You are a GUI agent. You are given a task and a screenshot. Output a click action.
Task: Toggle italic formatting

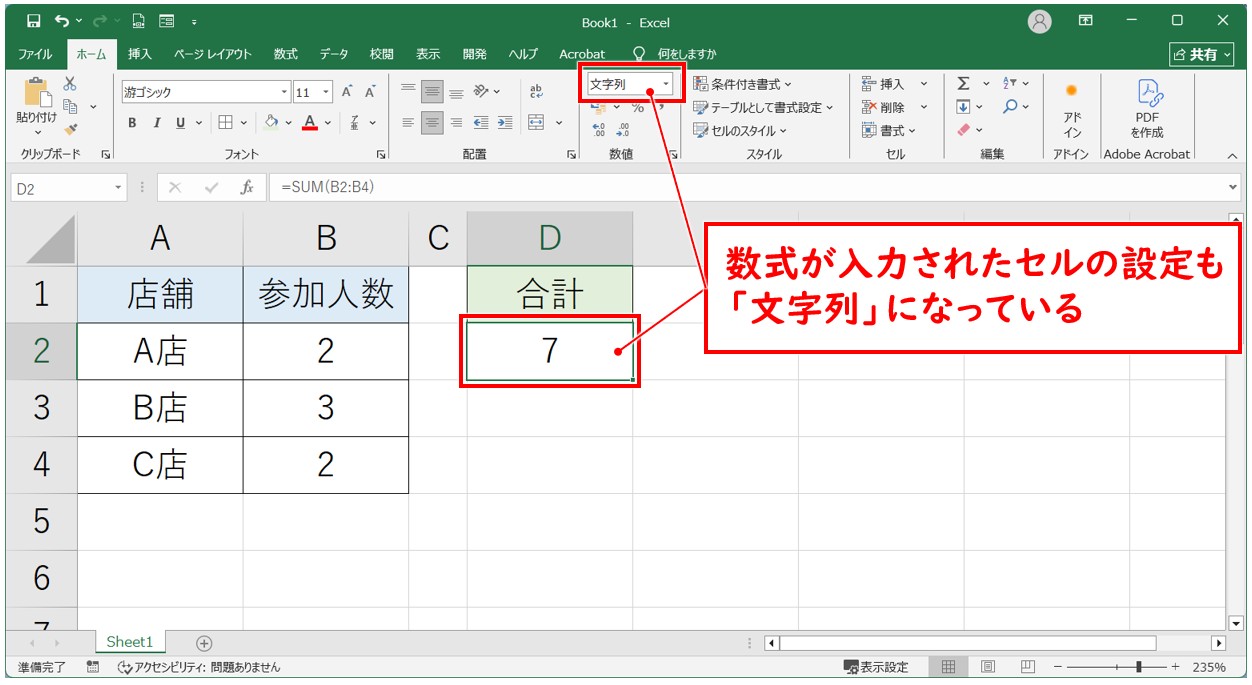coord(156,123)
